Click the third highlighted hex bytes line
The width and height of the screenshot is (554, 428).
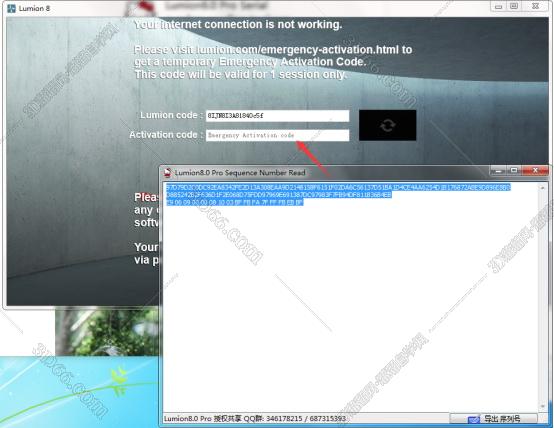point(235,203)
